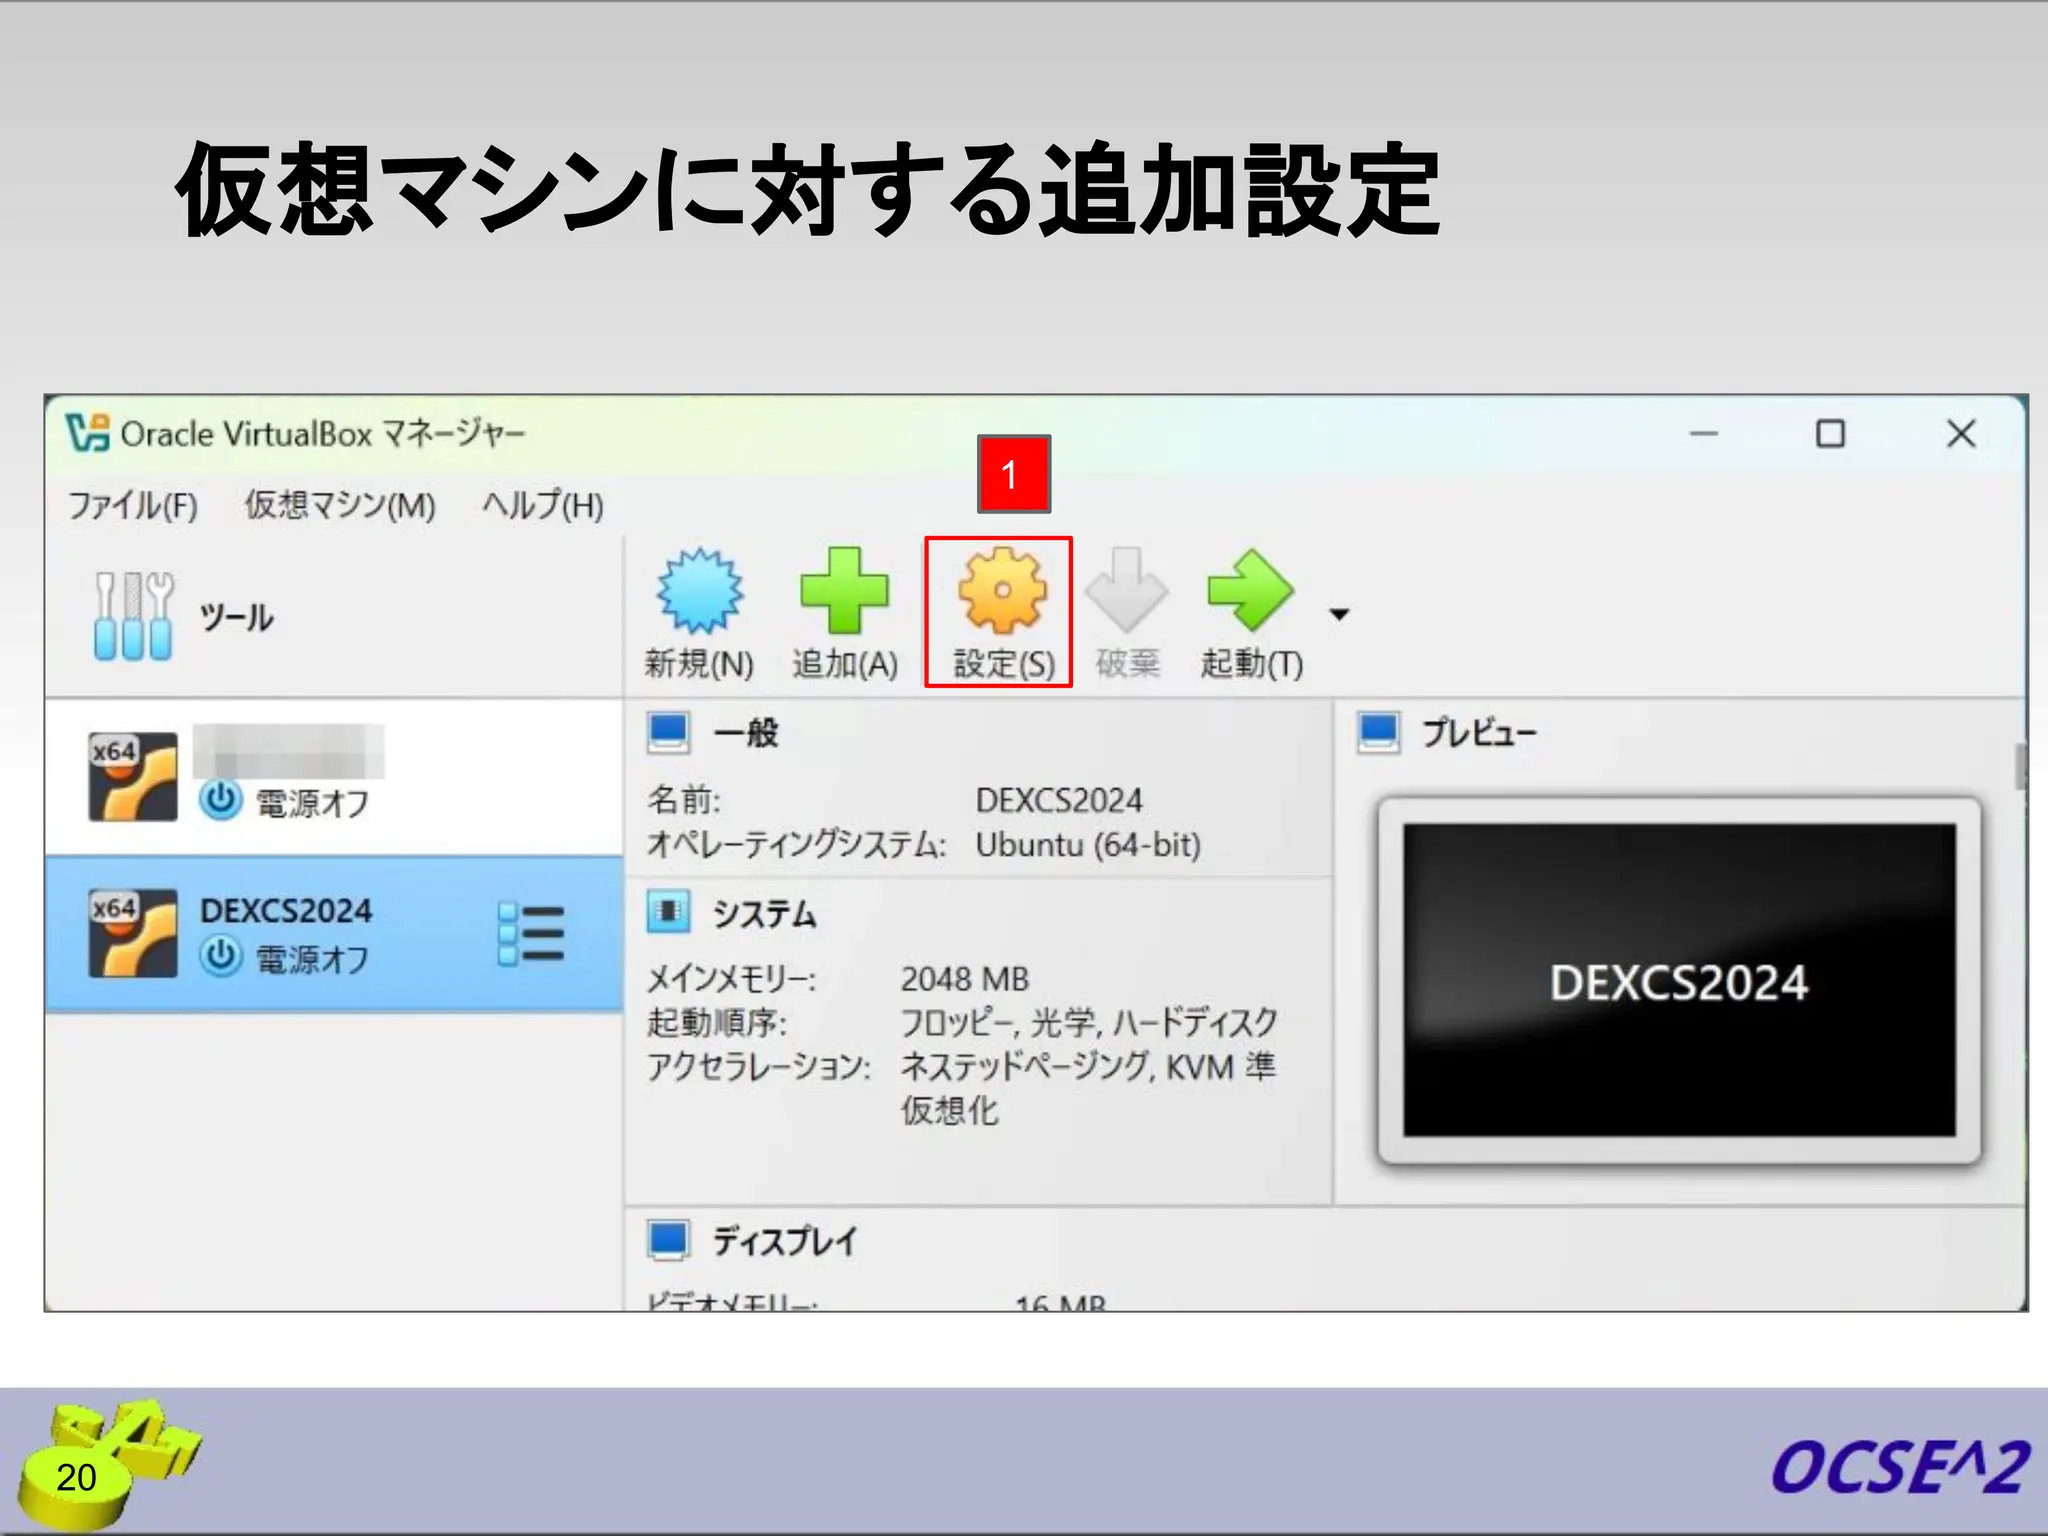Open the ディスプレイ section header
Viewport: 2048px width, 1536px height.
point(785,1241)
